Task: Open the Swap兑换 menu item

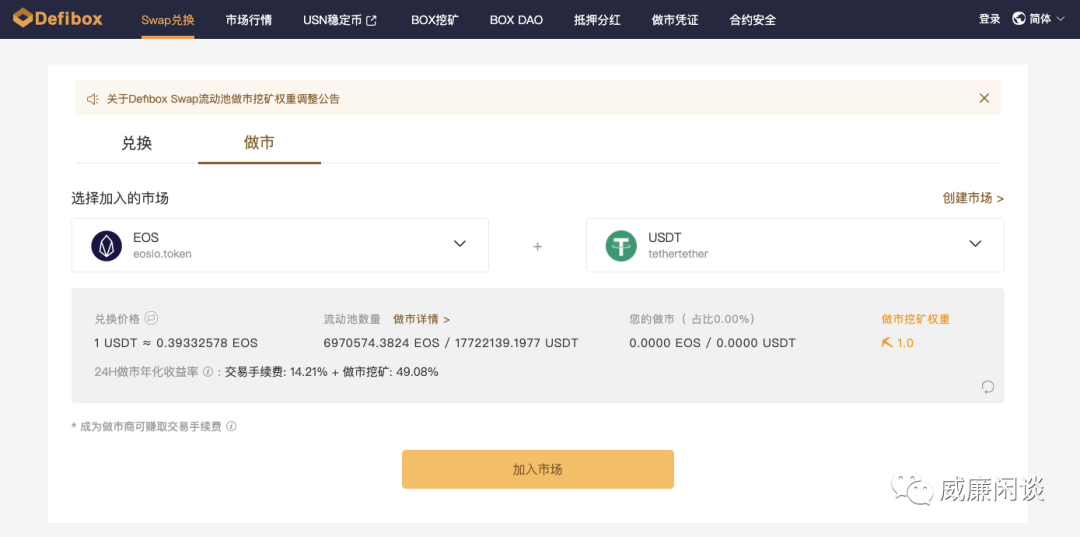Action: 168,20
